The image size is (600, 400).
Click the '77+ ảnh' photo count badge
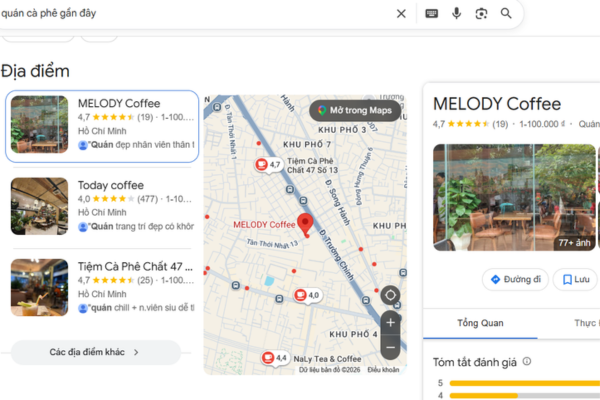point(574,243)
